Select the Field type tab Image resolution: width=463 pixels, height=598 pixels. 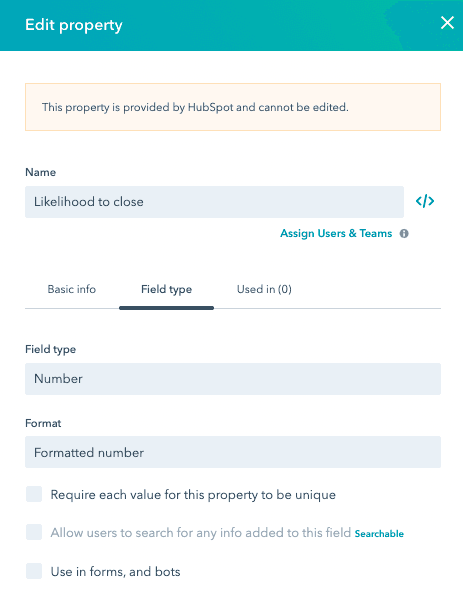tap(166, 289)
